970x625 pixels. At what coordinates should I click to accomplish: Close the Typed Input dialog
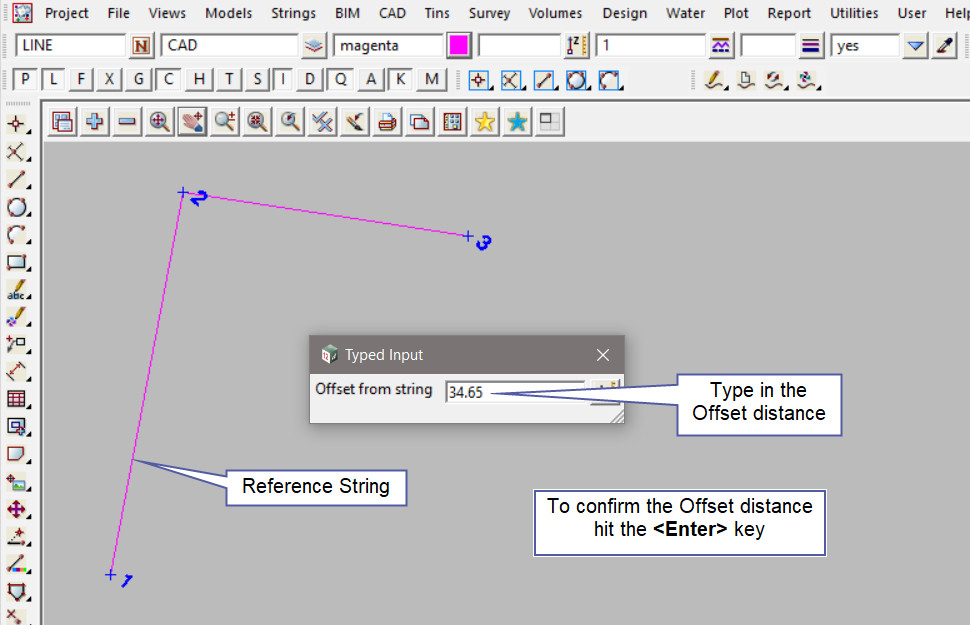click(x=603, y=355)
